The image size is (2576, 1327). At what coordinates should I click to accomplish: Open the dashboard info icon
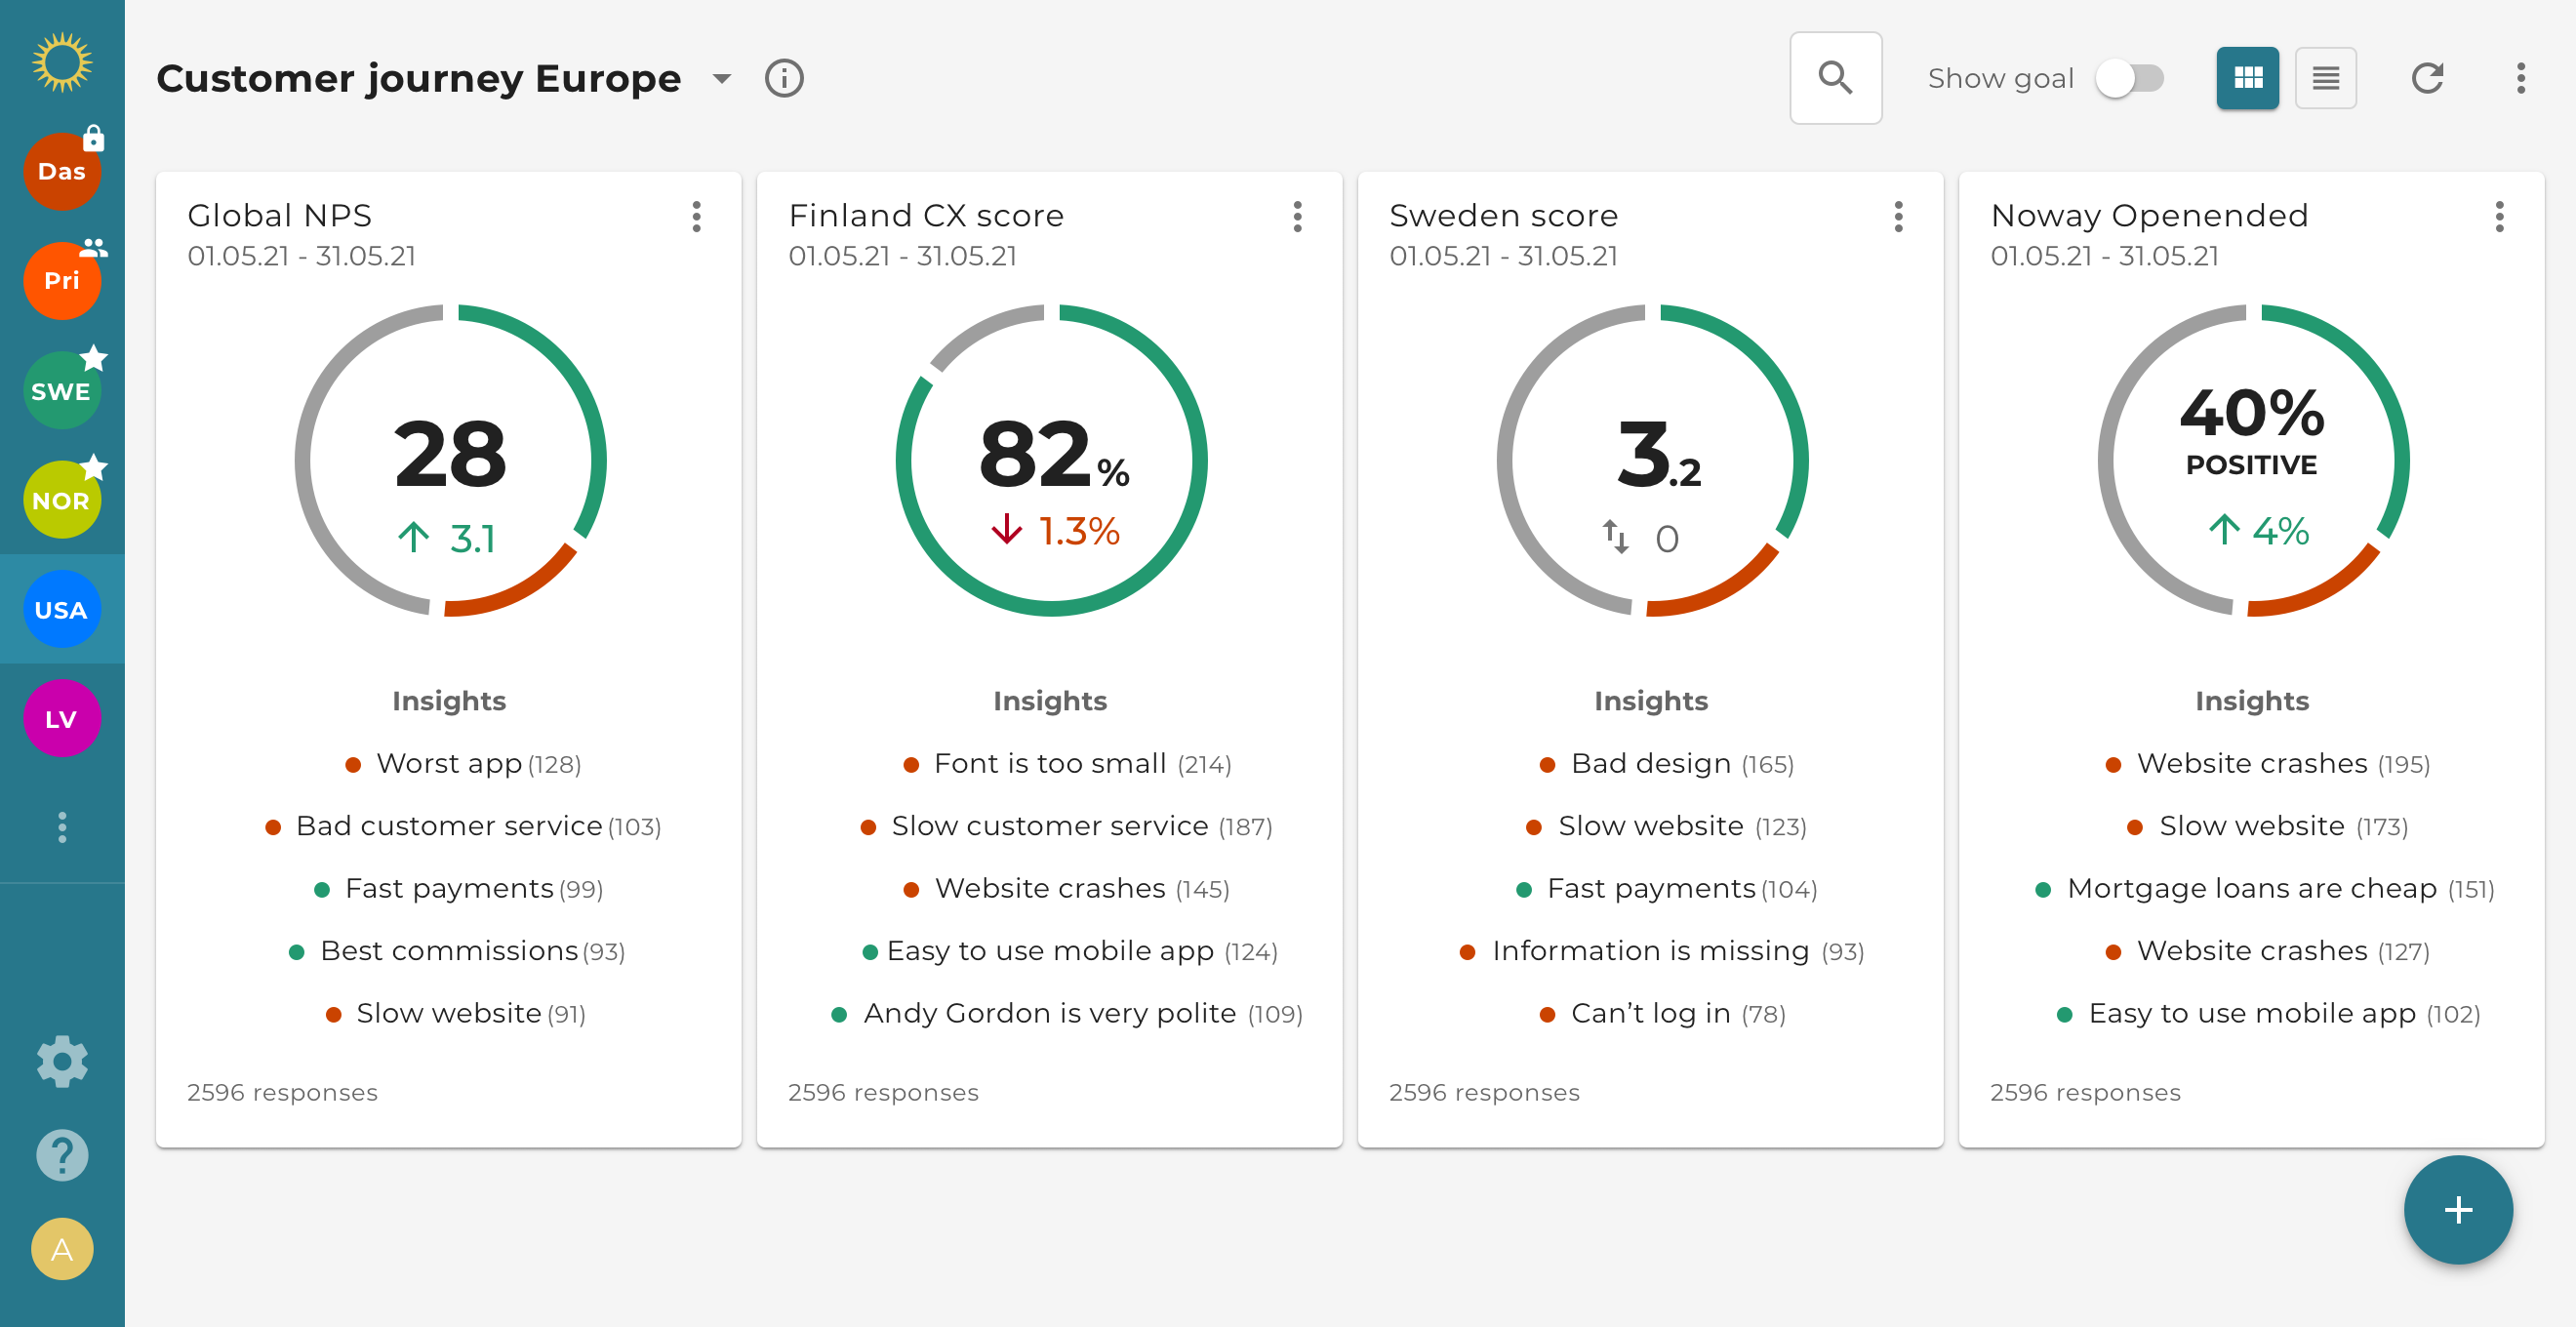click(784, 78)
